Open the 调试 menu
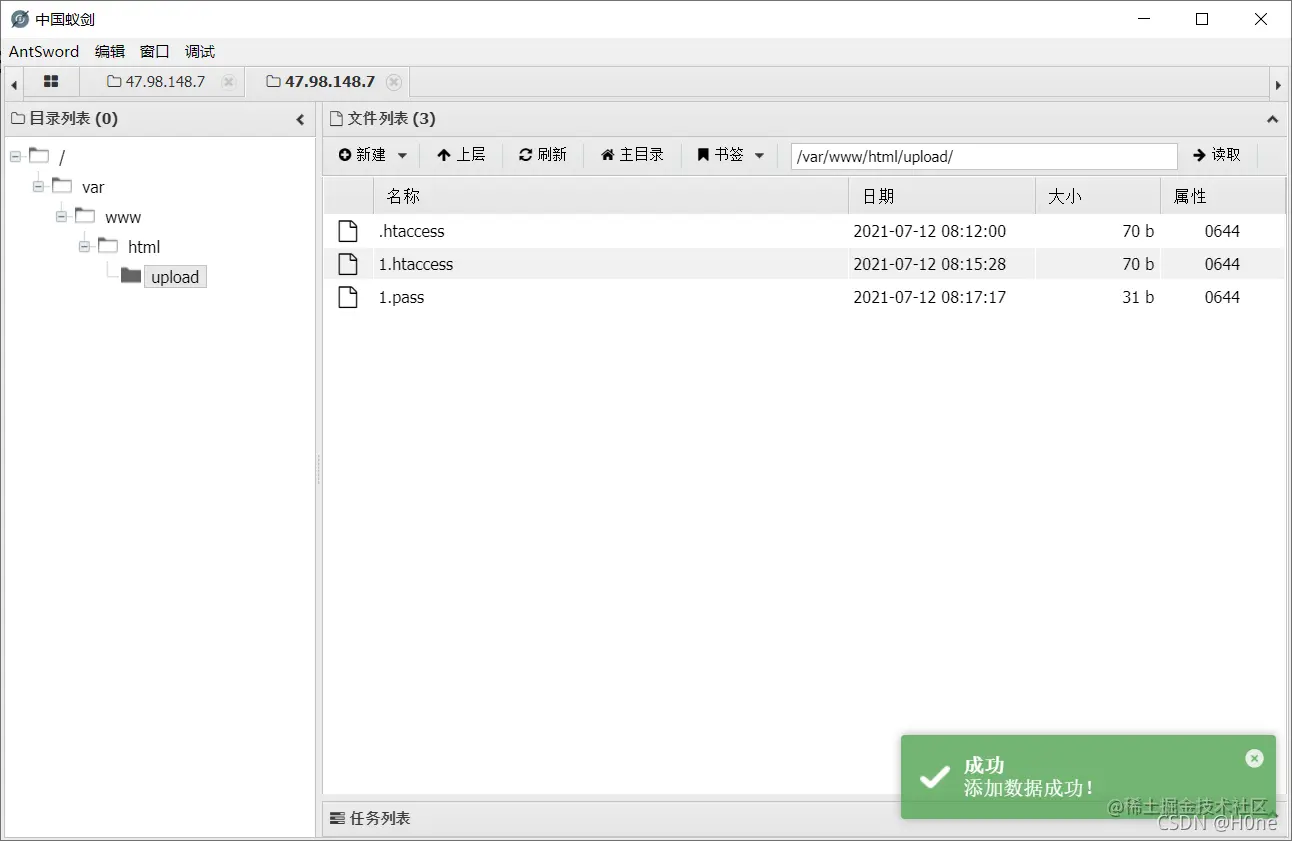Screen dimensions: 1292x841 (199, 51)
